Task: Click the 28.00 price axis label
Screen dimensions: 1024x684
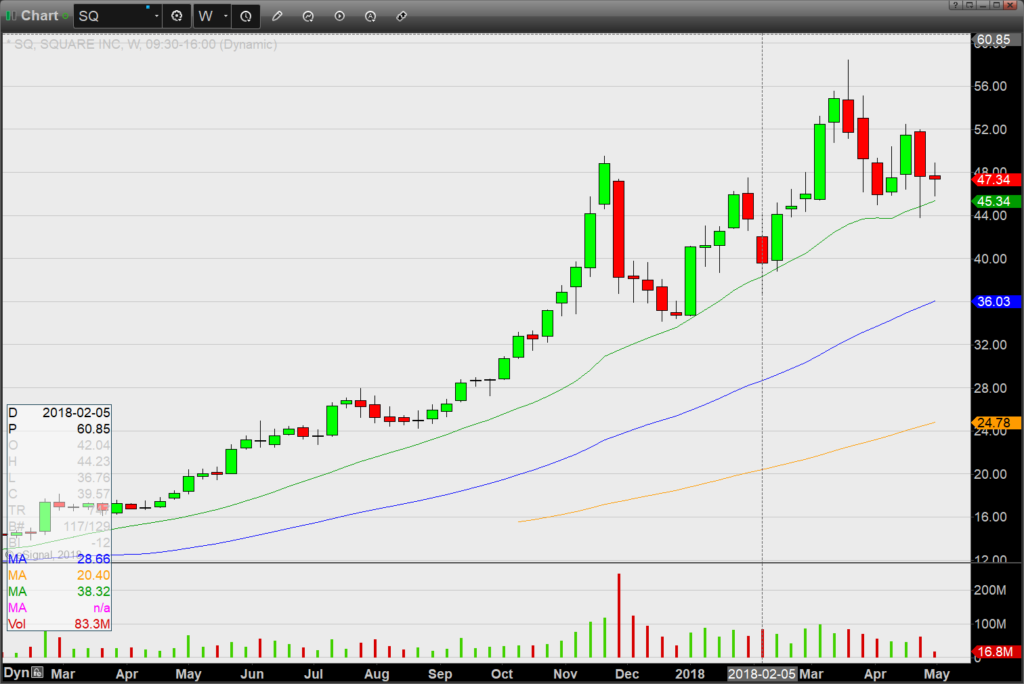Action: pos(991,388)
